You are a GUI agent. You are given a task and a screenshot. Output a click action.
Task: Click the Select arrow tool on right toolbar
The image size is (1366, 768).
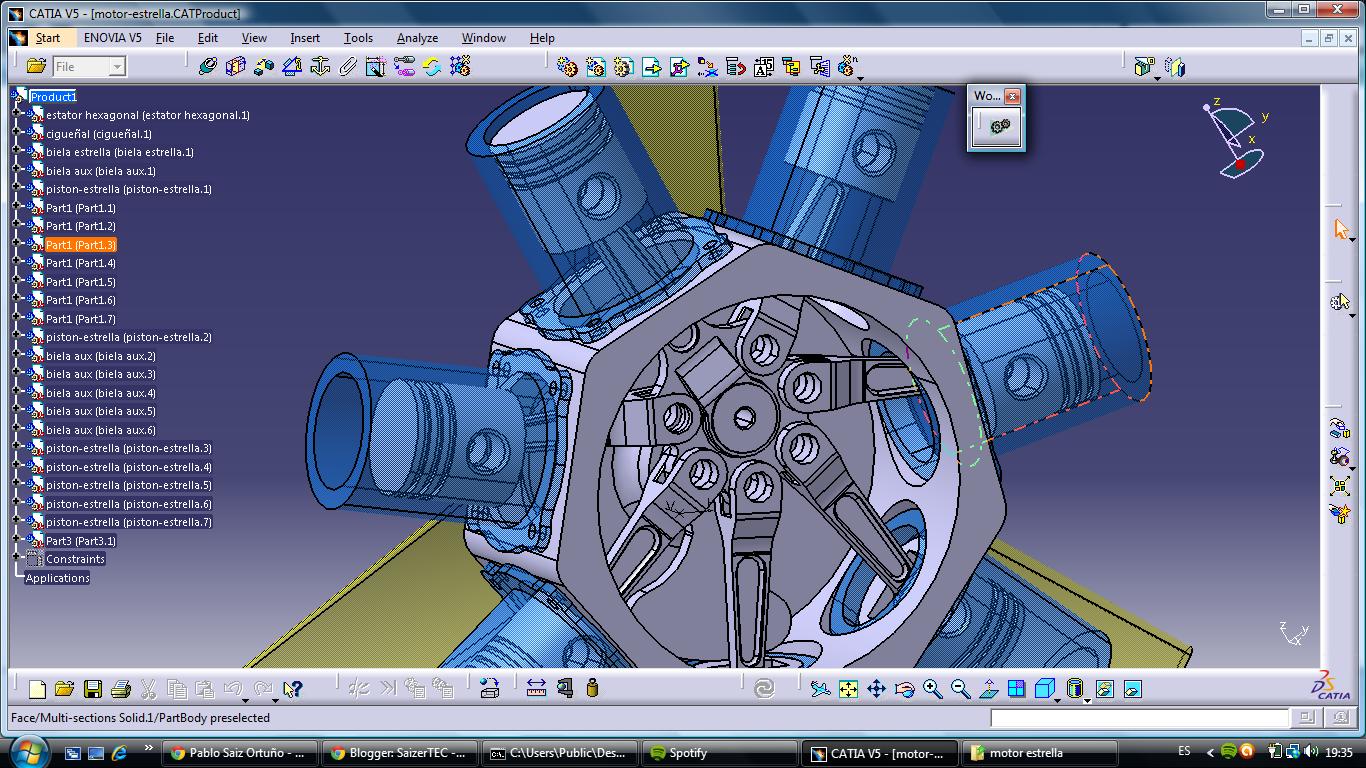pos(1340,229)
